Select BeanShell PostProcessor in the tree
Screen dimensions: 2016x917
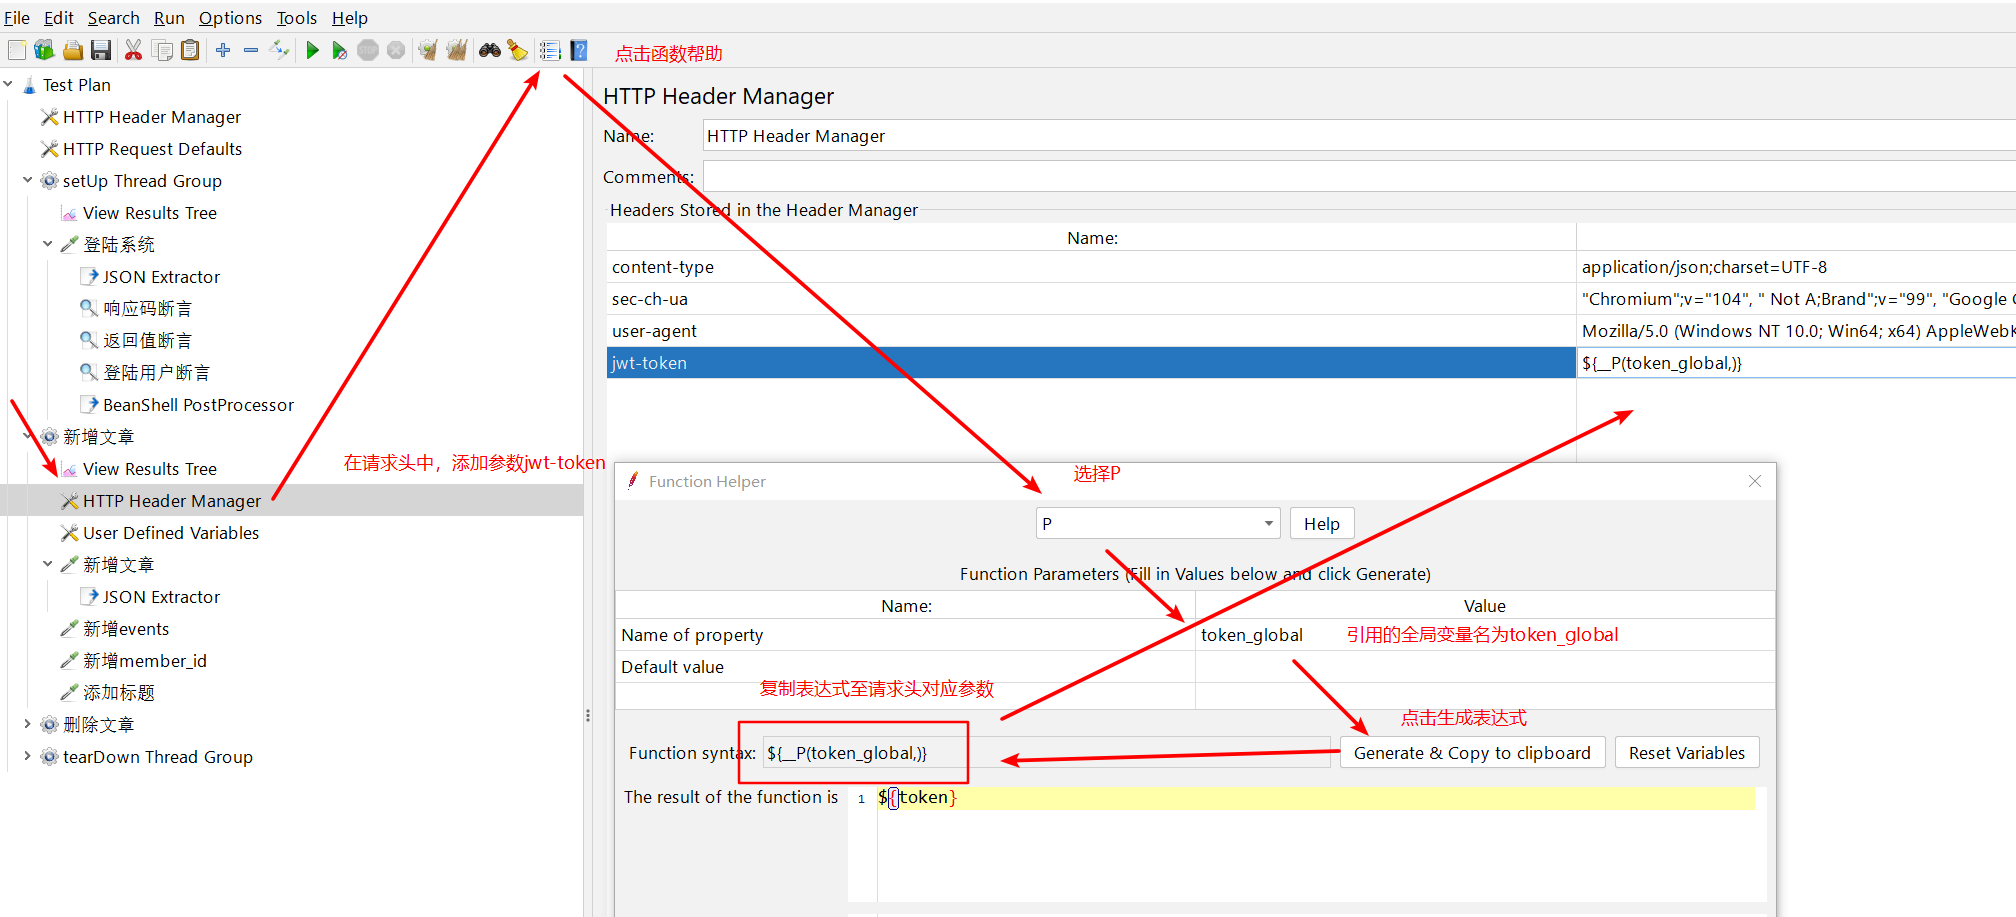(x=198, y=405)
